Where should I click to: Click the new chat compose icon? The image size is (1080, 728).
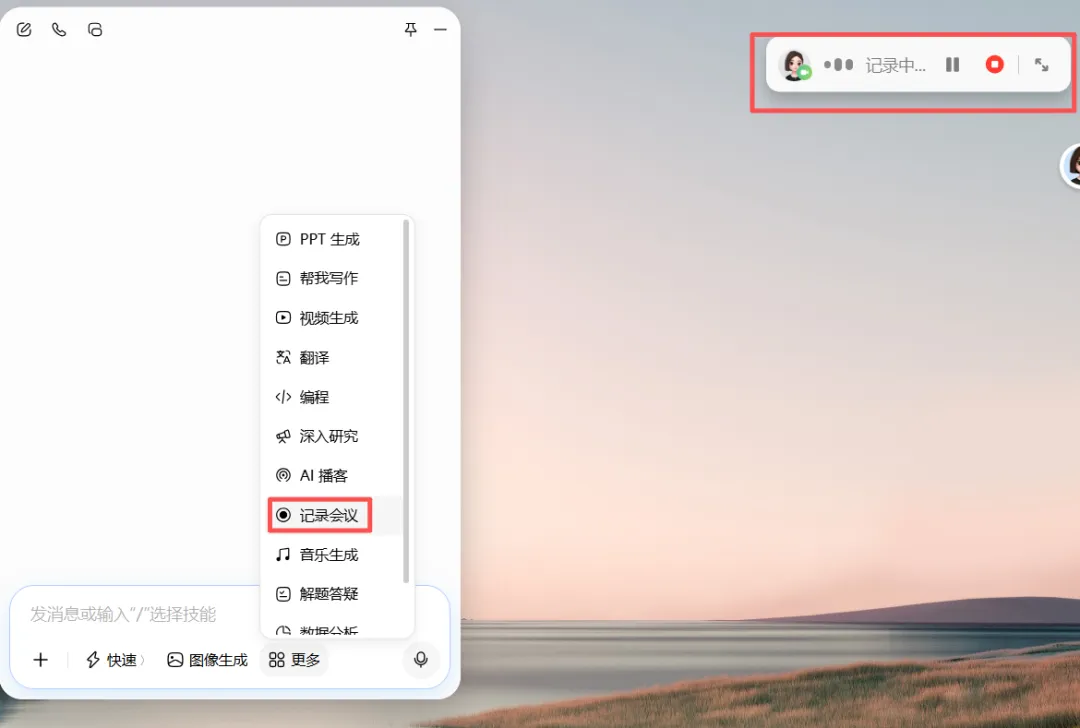[24, 30]
